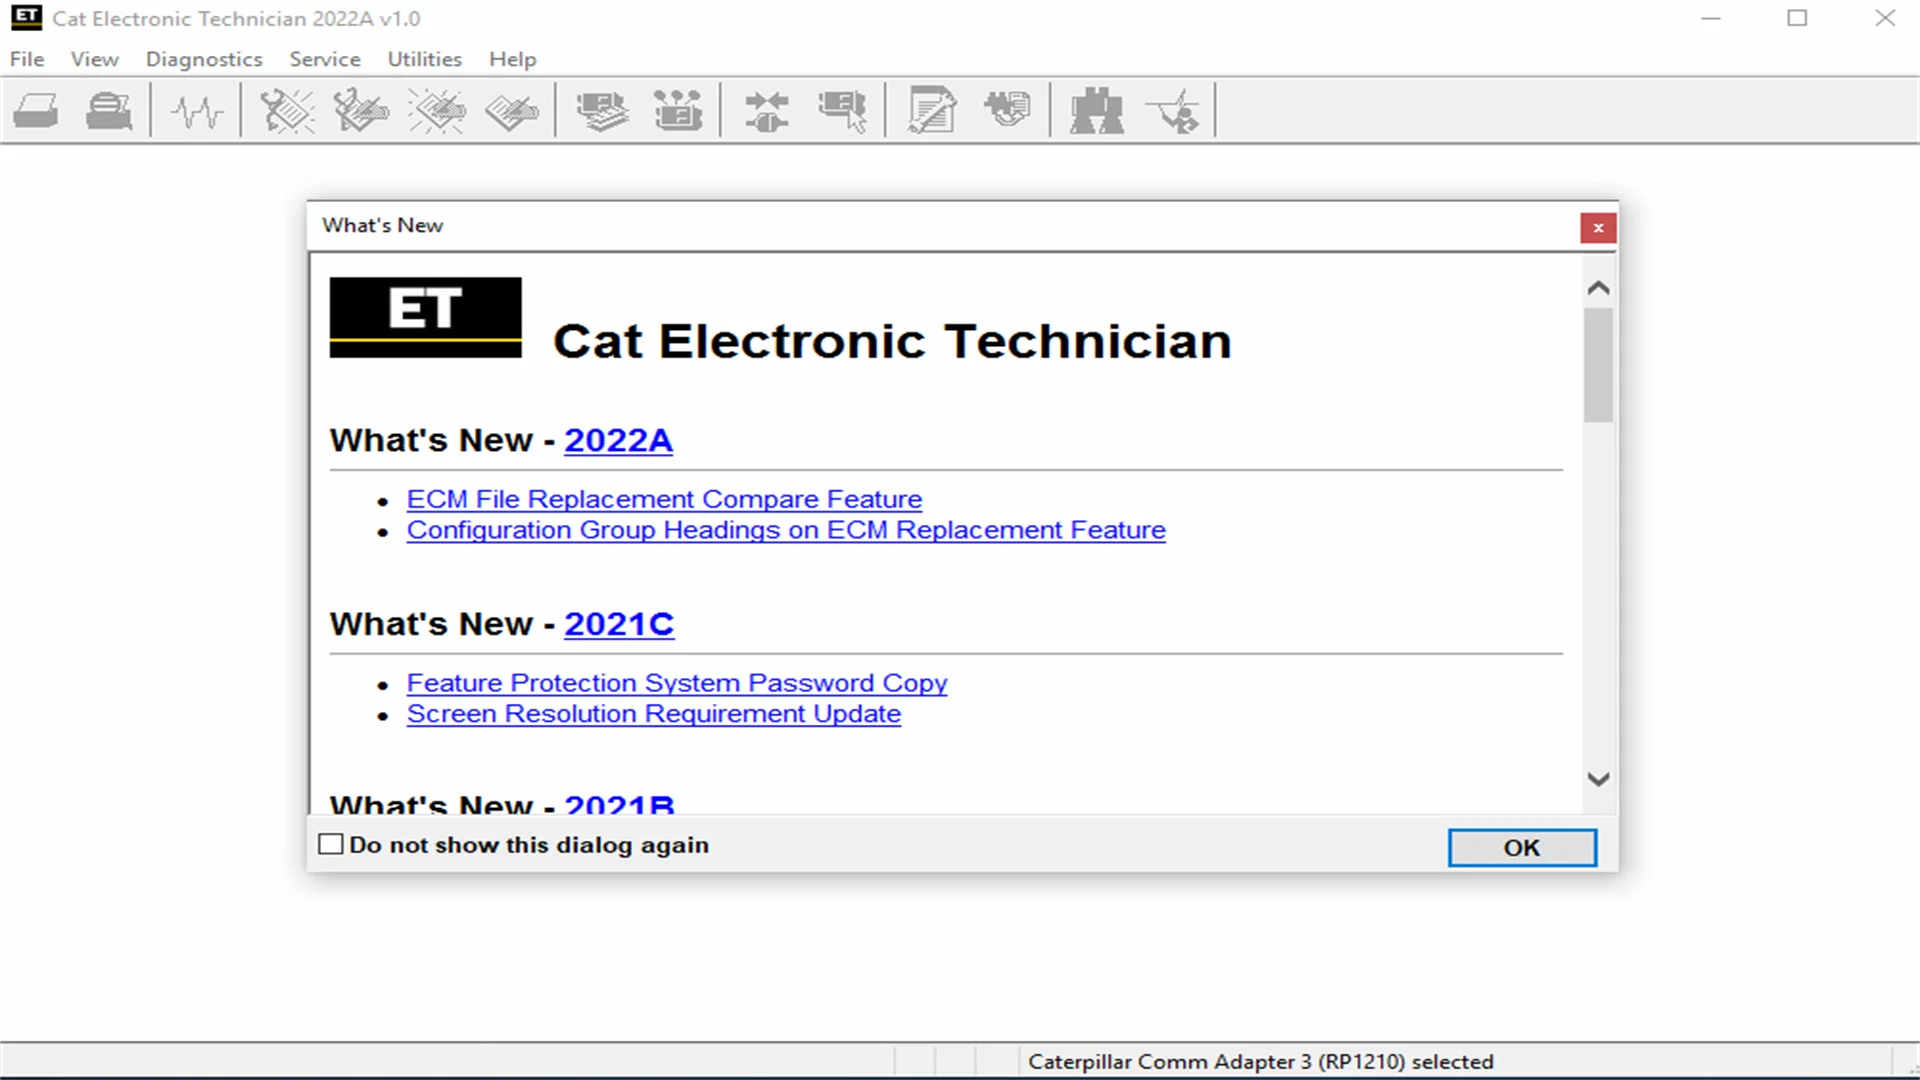The width and height of the screenshot is (1920, 1080).
Task: Open the 2022A release link
Action: [x=618, y=440]
